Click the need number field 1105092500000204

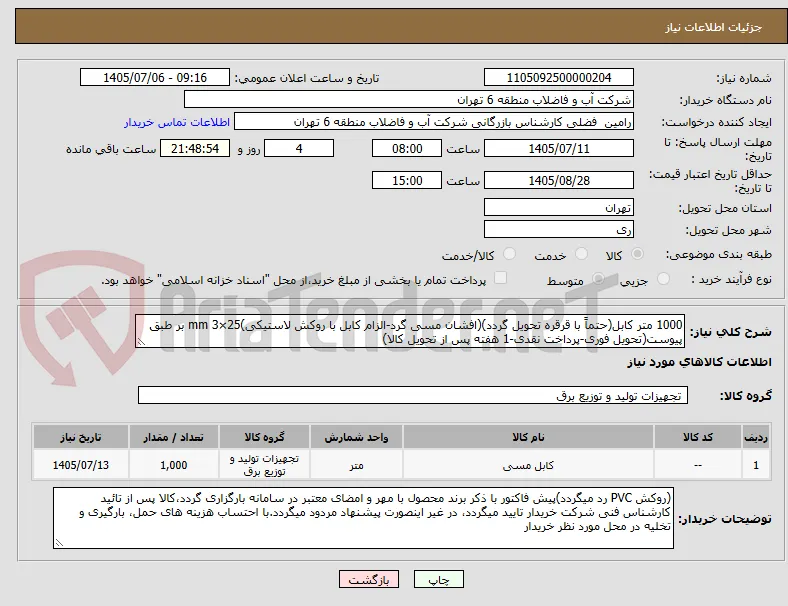(559, 77)
